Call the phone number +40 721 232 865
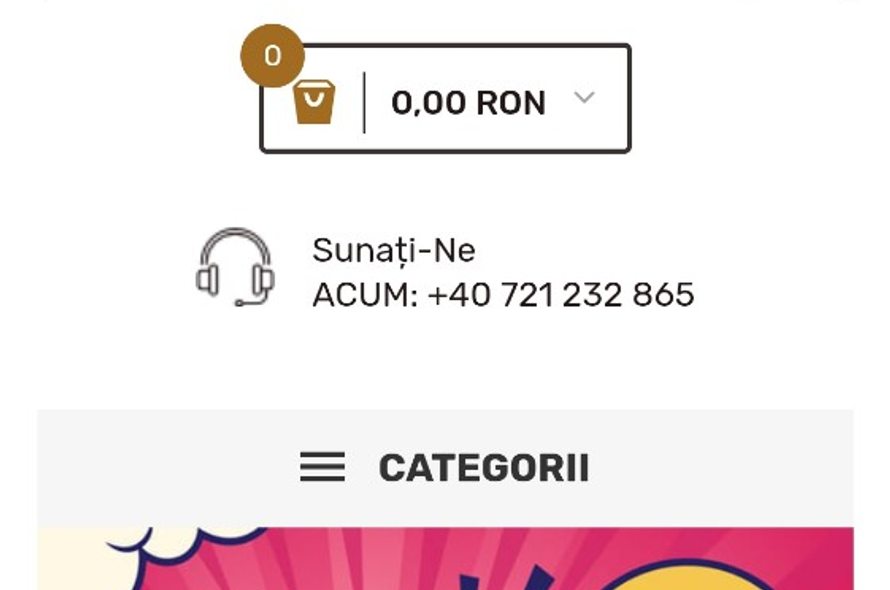Image resolution: width=890 pixels, height=590 pixels. pyautogui.click(x=561, y=295)
